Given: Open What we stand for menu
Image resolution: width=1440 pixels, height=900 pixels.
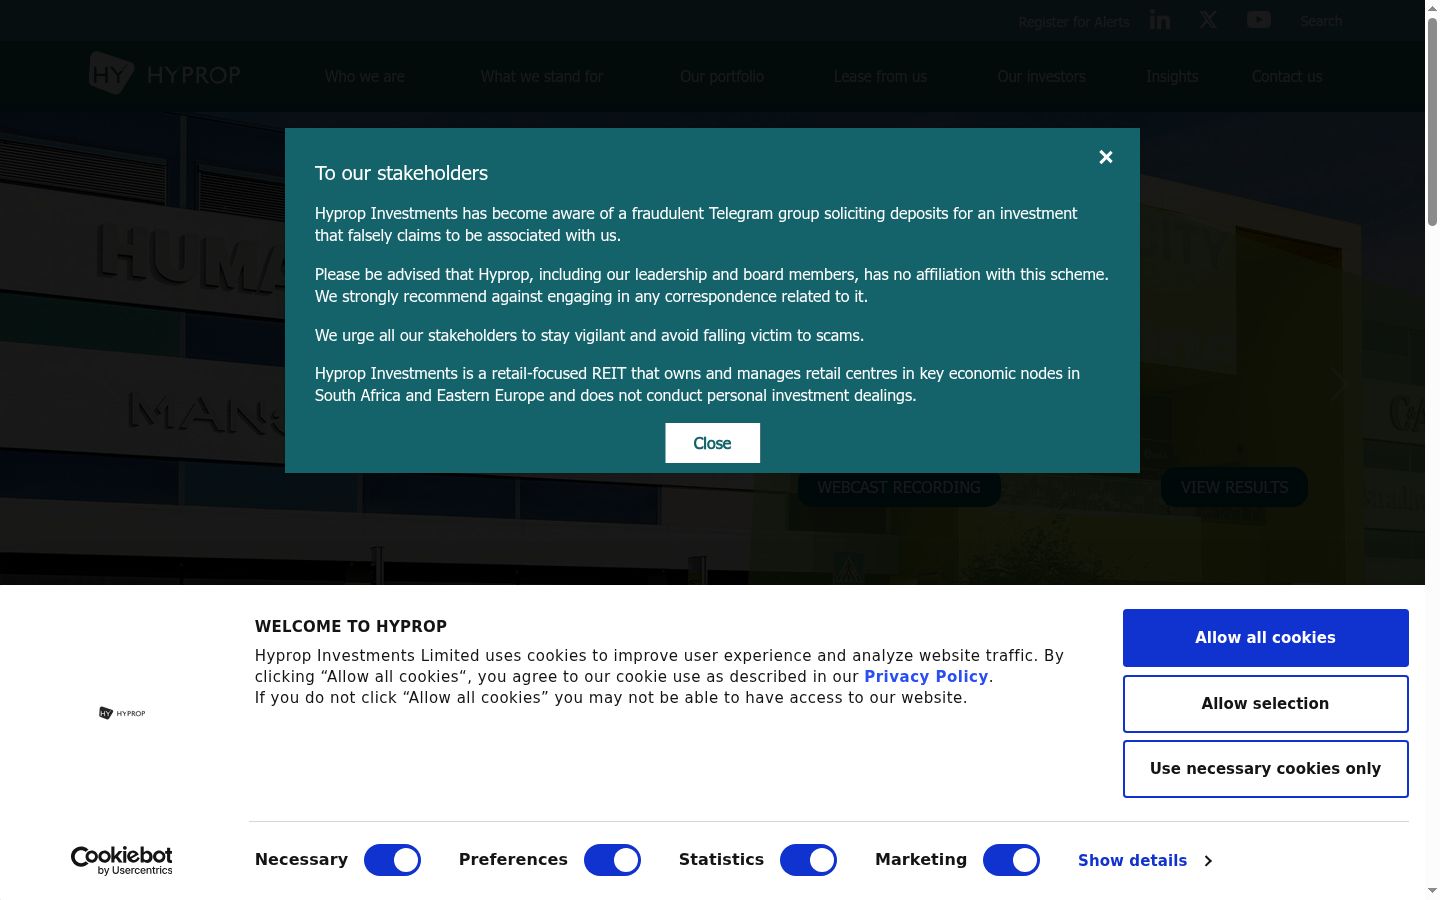Looking at the screenshot, I should pyautogui.click(x=542, y=77).
